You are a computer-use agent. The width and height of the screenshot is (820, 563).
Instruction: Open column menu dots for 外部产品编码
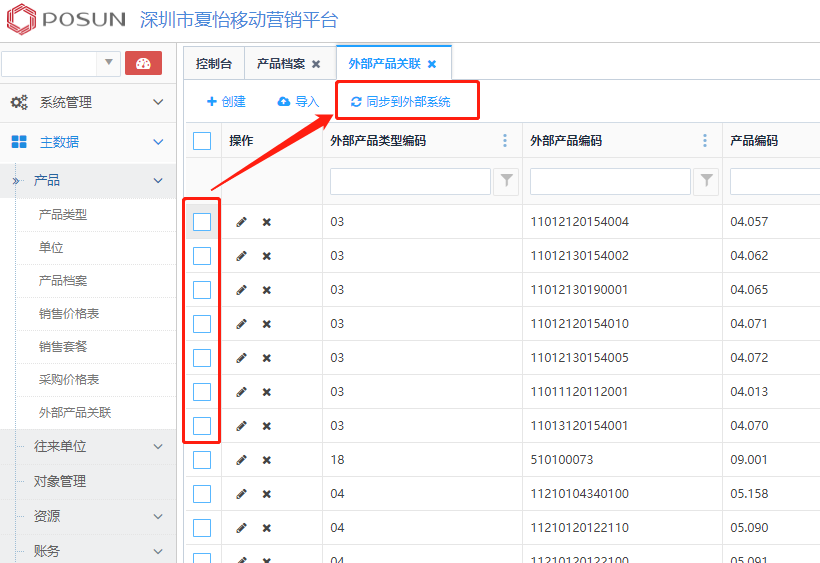coord(705,141)
